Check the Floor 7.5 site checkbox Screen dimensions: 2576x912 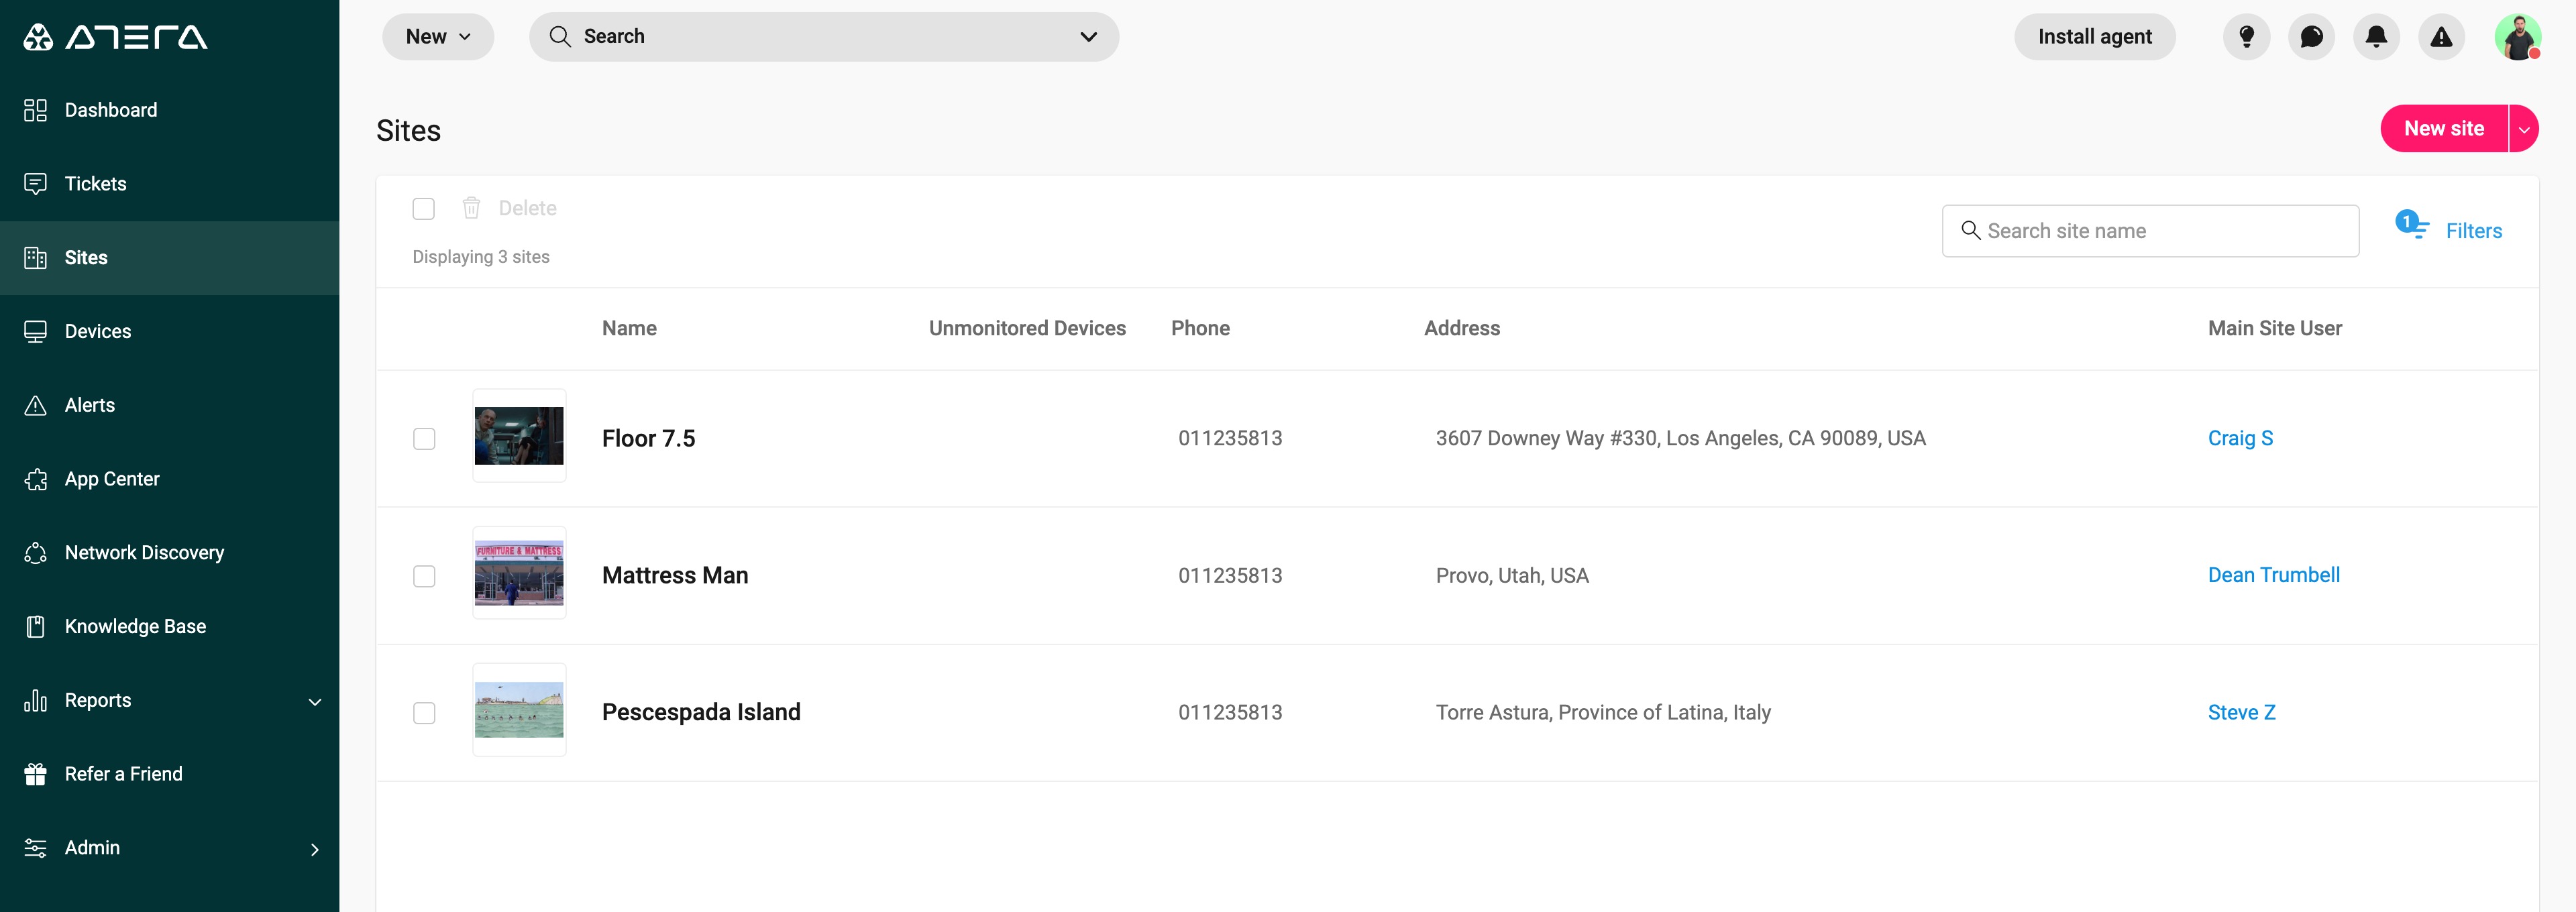tap(424, 439)
